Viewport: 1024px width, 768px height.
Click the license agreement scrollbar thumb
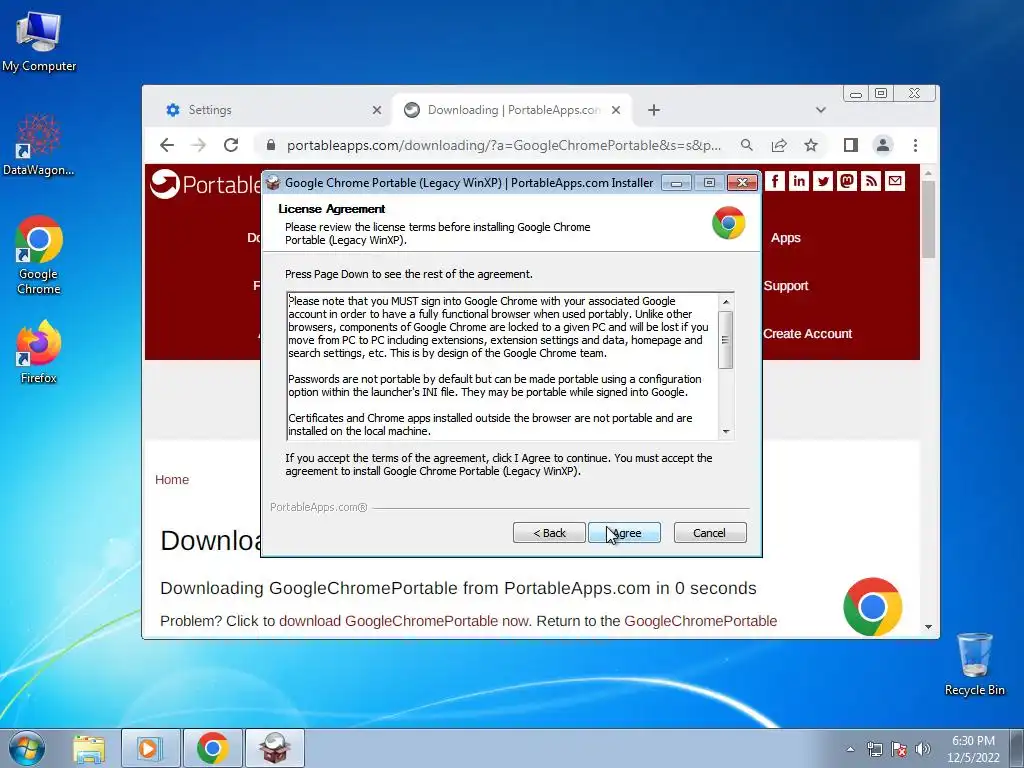point(726,340)
